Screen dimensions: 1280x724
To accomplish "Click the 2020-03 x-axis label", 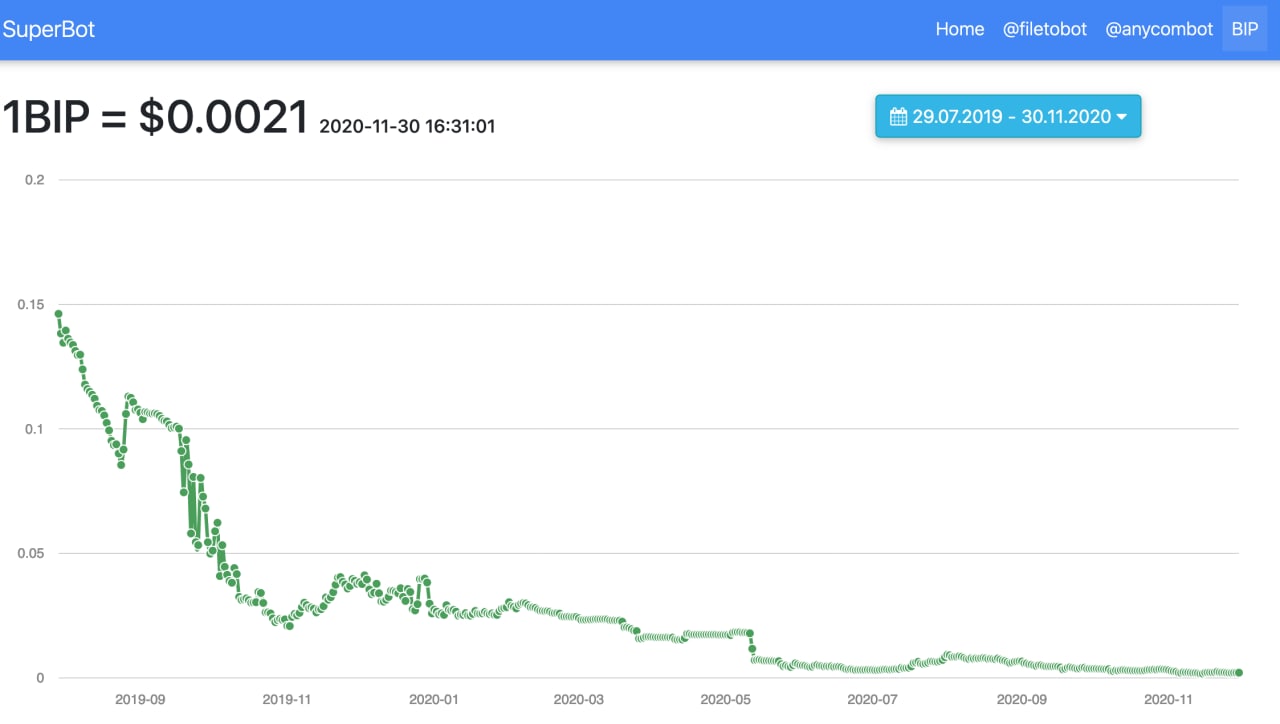I will [579, 699].
